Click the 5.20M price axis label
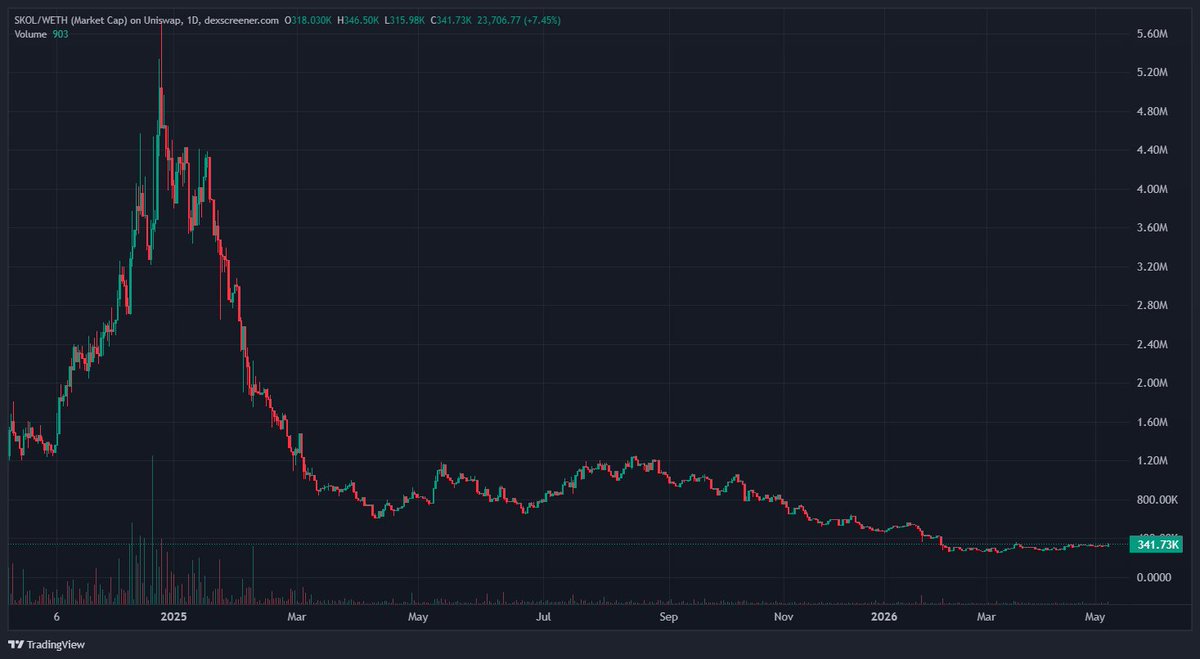The width and height of the screenshot is (1200, 659). coord(1153,73)
